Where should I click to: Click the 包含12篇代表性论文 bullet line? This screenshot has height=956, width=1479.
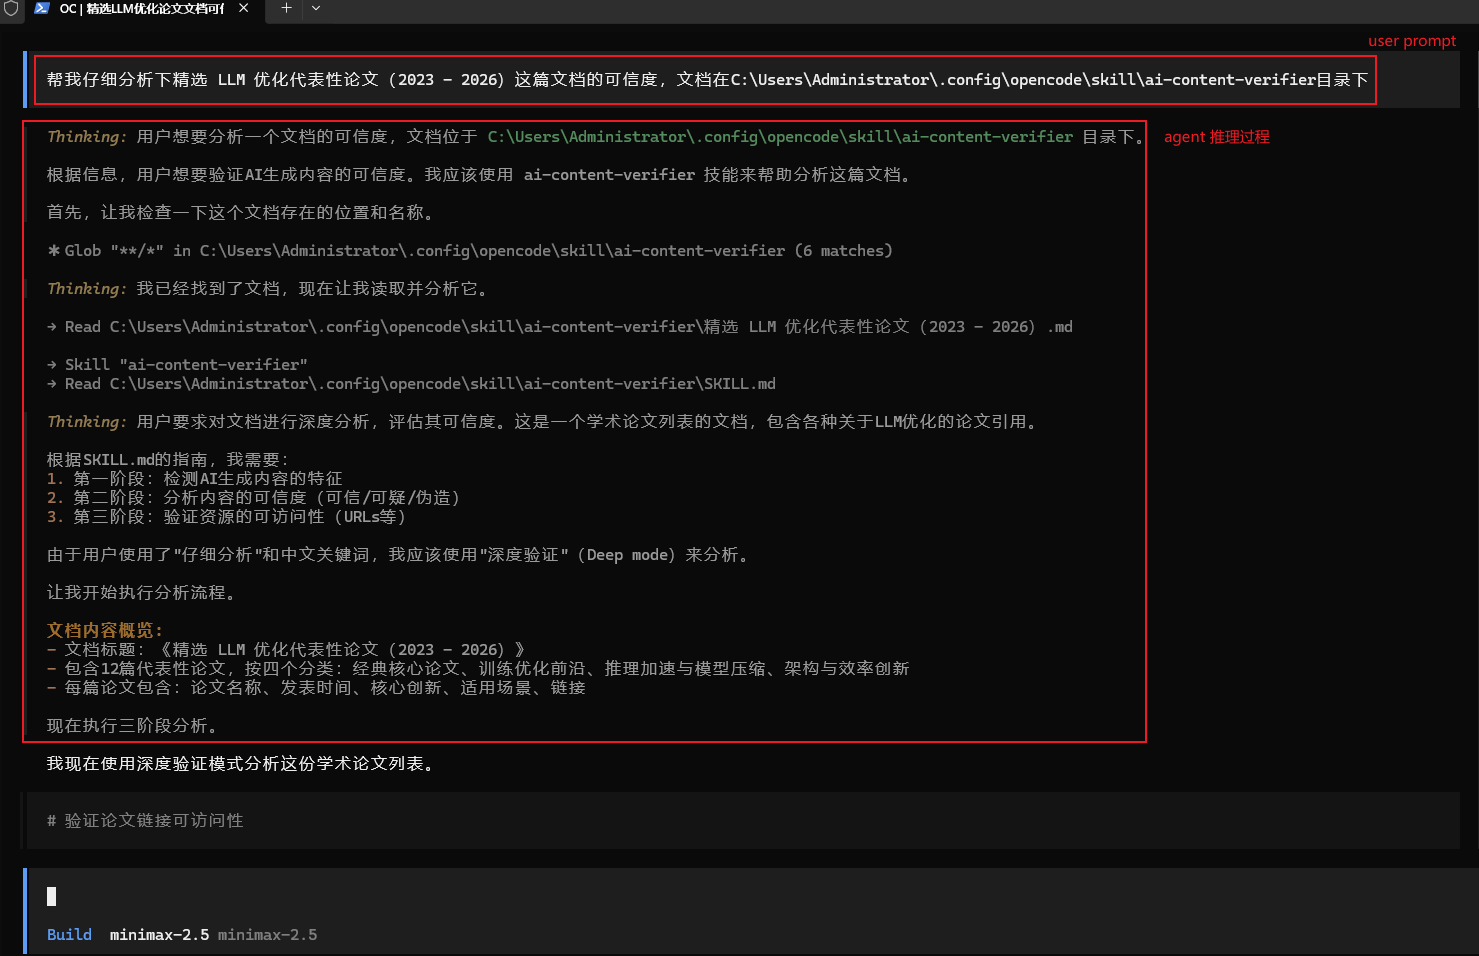point(478,669)
